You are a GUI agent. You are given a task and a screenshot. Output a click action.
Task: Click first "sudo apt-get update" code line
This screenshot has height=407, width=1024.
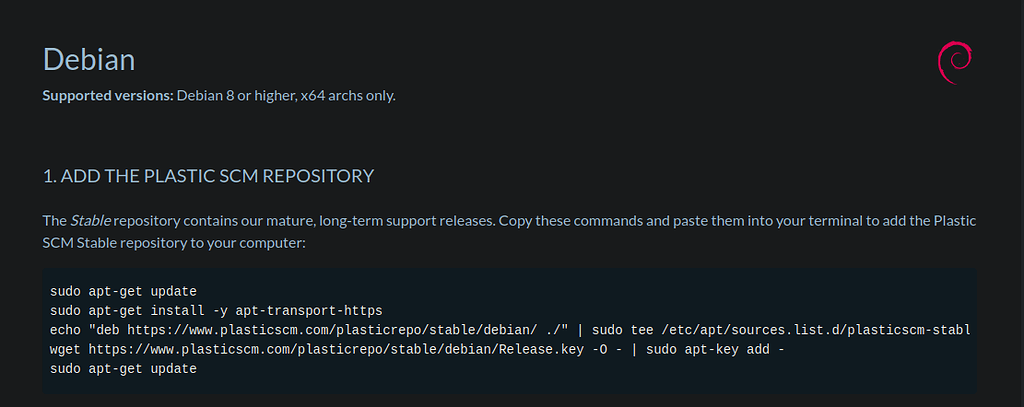pyautogui.click(x=123, y=291)
